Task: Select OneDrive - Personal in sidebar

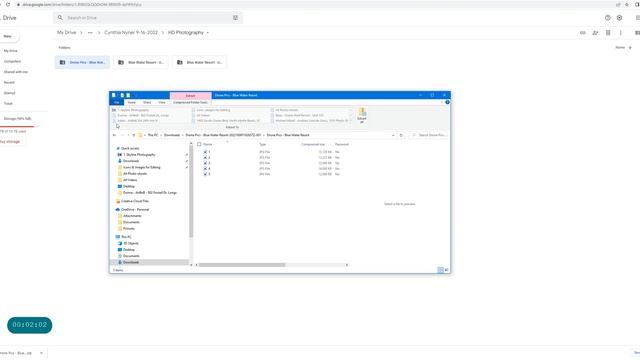Action: [135, 209]
